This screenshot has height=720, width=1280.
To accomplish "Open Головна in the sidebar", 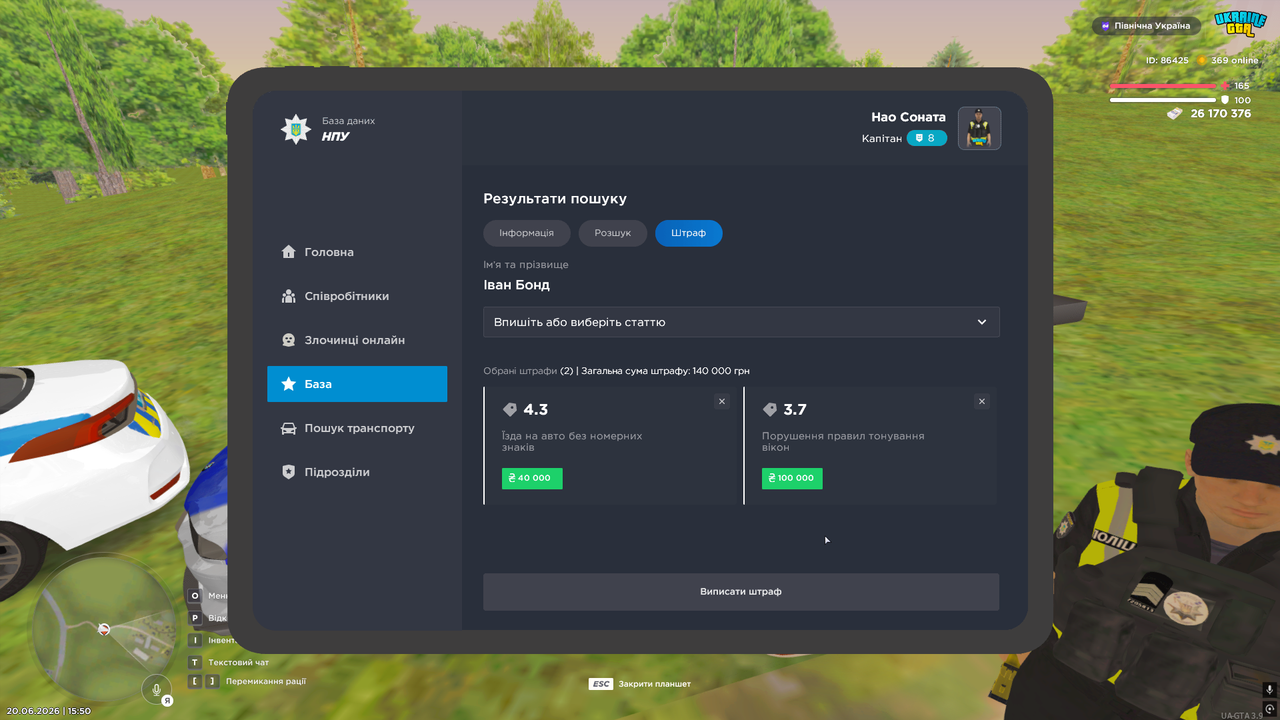I will 357,252.
